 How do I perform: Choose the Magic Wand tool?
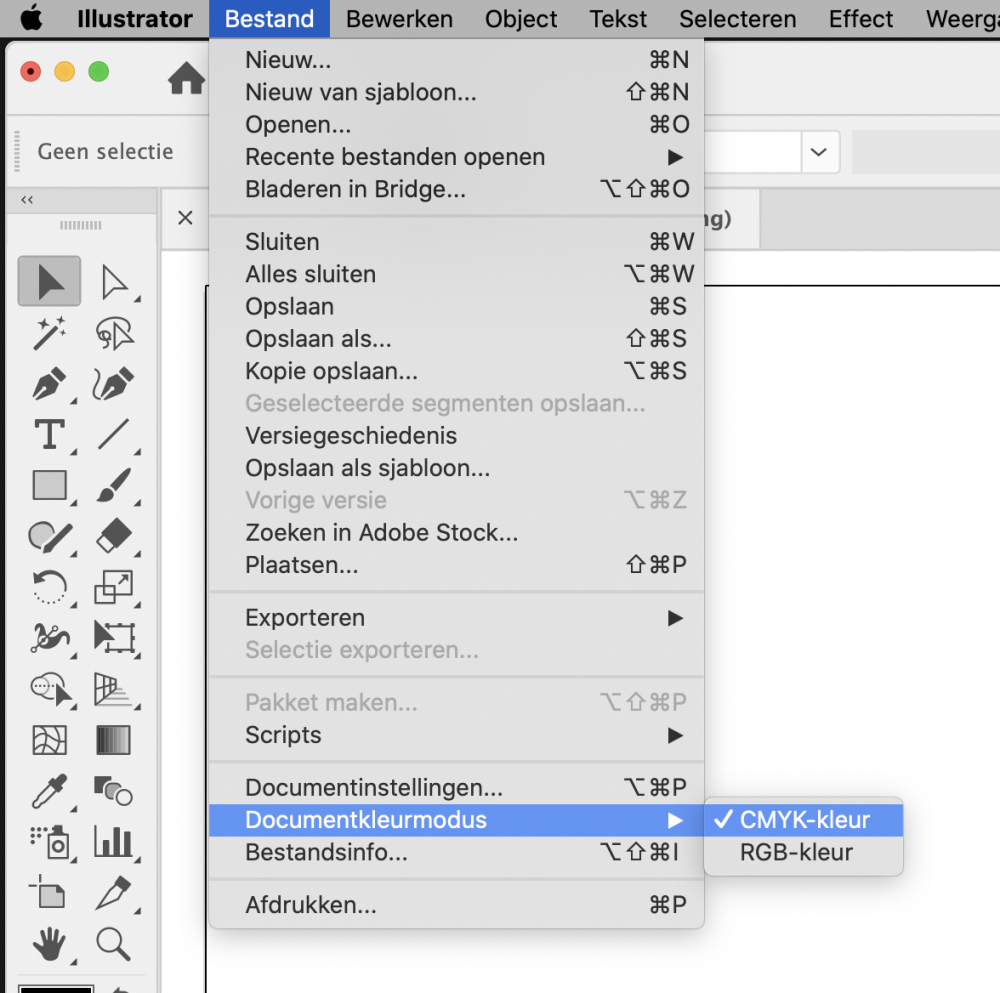(x=49, y=332)
